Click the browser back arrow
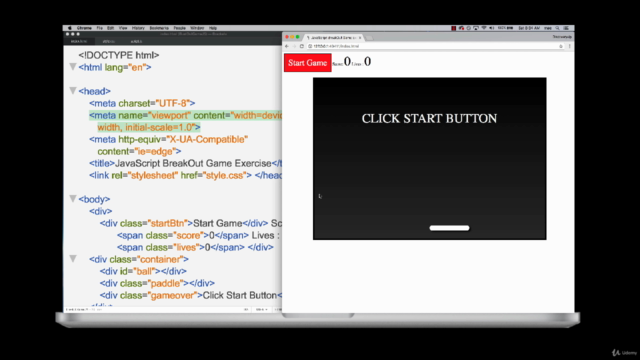The image size is (640, 360). click(287, 46)
